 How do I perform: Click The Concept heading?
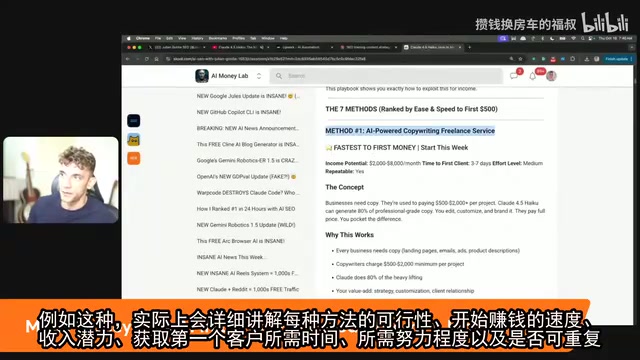click(344, 187)
